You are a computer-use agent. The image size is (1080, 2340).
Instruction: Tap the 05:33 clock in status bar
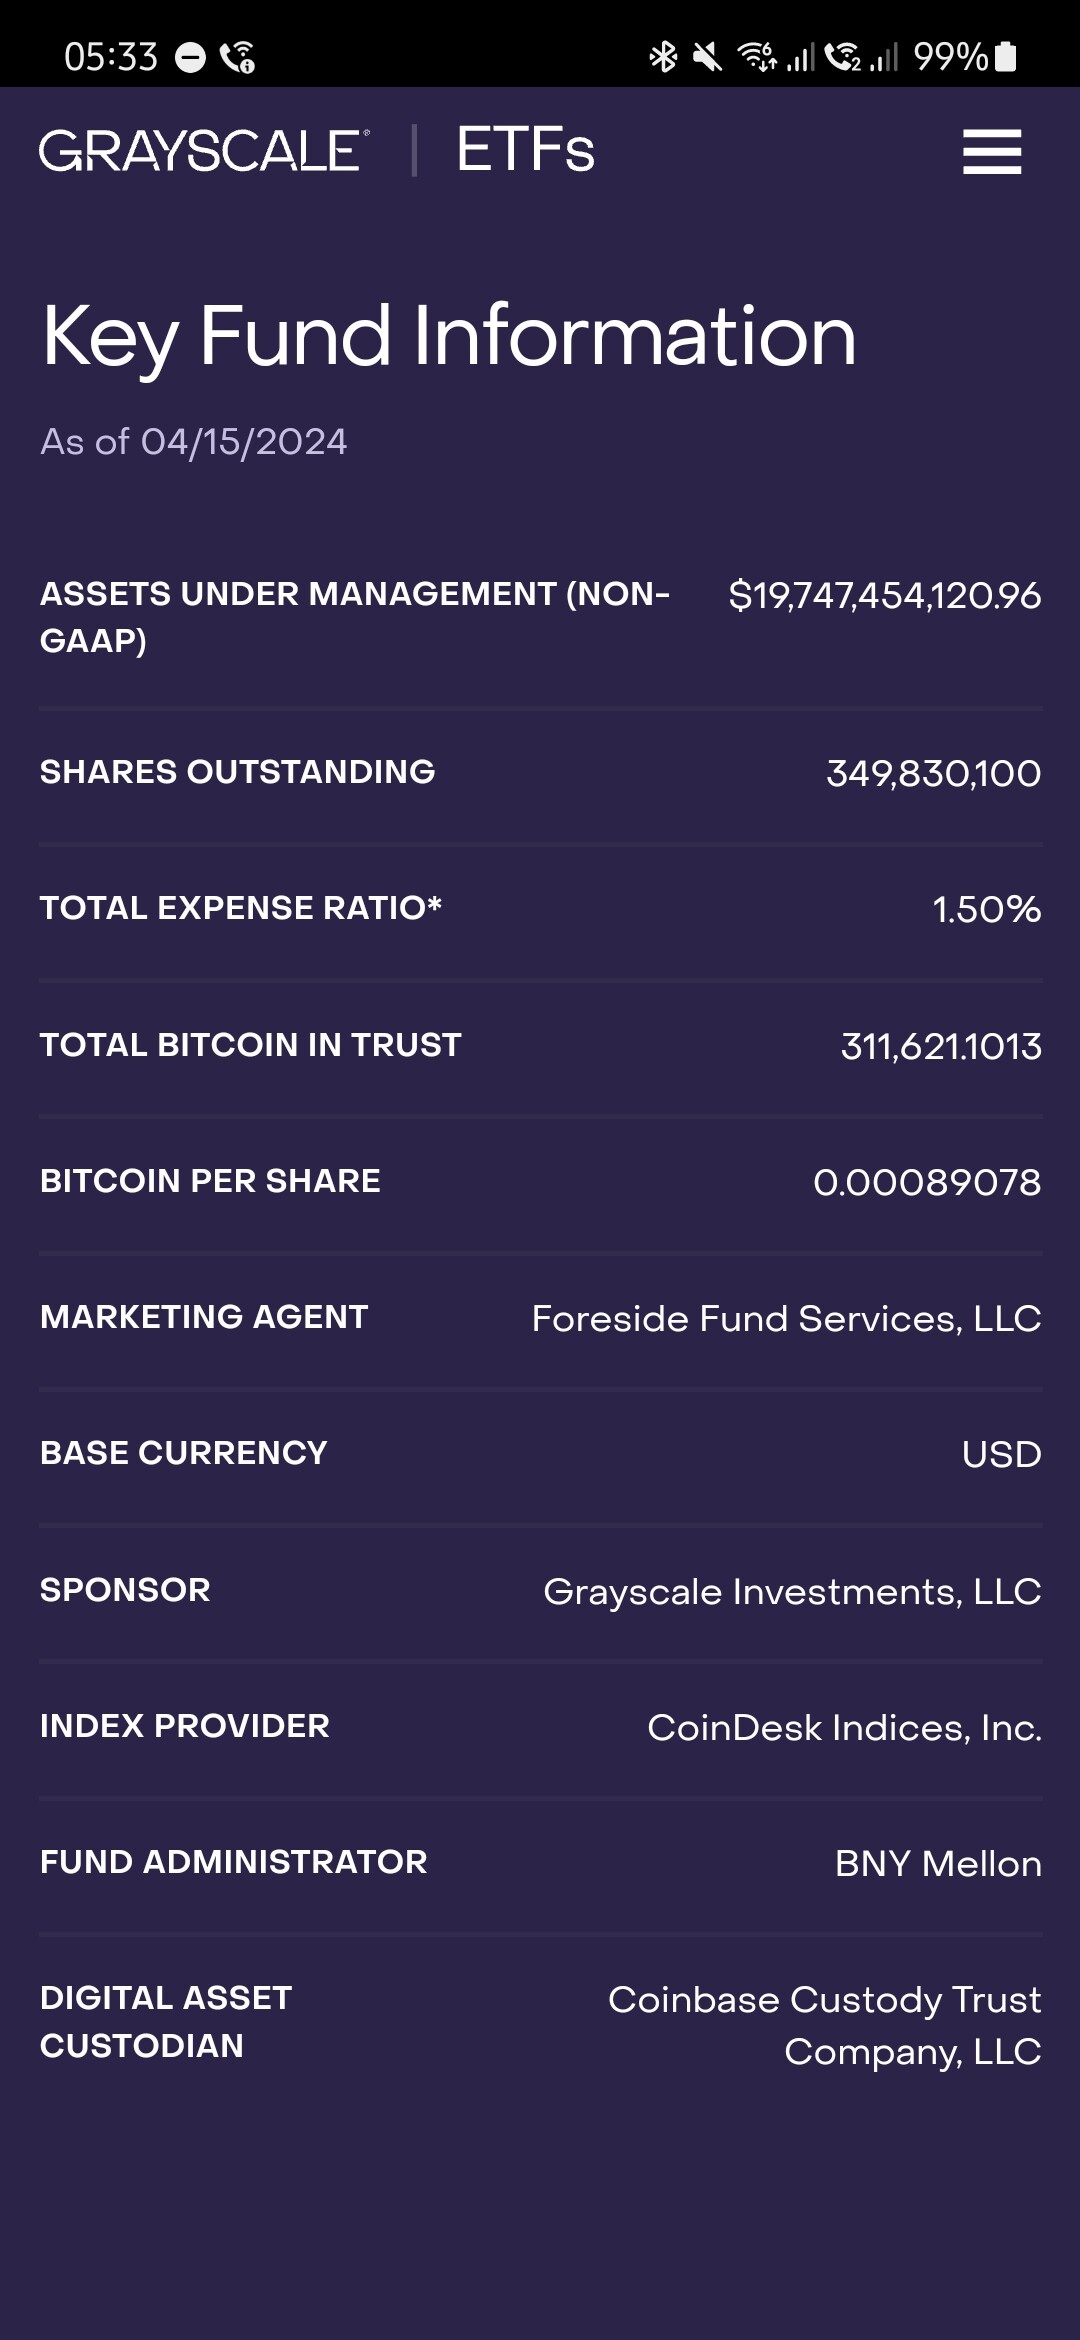point(111,57)
